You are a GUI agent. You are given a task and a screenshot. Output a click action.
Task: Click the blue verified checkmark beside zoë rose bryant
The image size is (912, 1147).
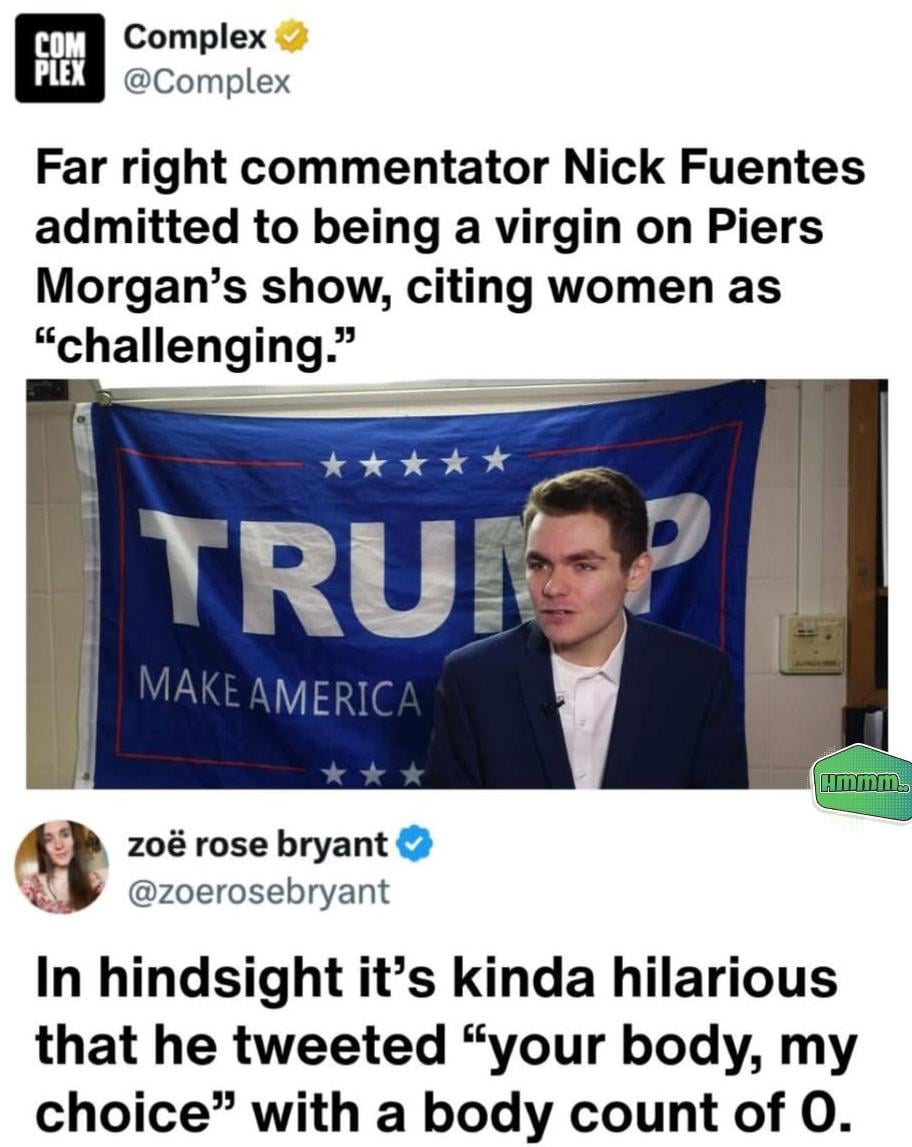coord(415,845)
